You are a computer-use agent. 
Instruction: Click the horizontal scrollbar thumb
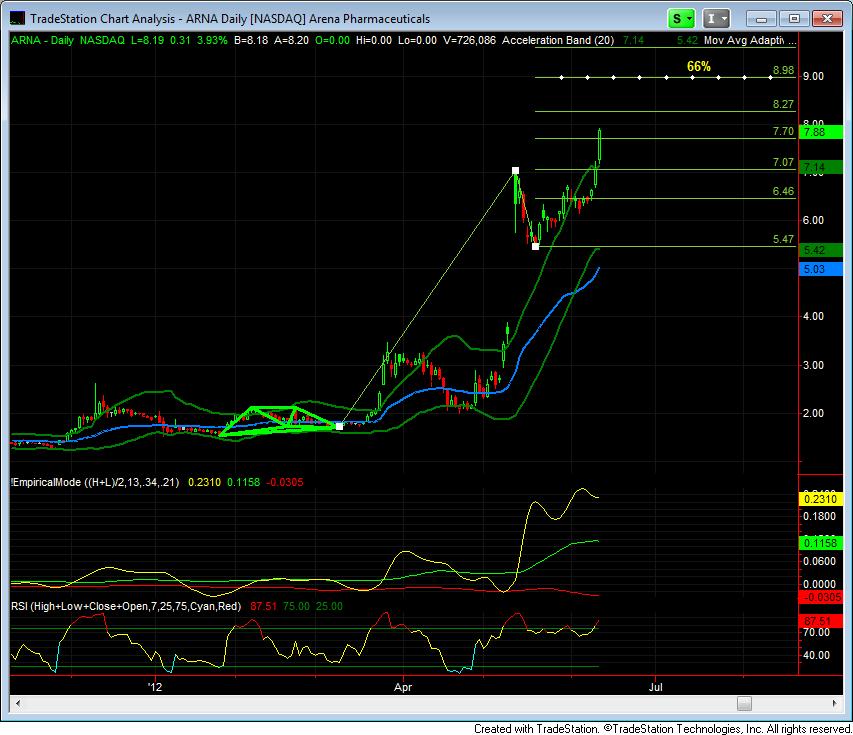744,703
